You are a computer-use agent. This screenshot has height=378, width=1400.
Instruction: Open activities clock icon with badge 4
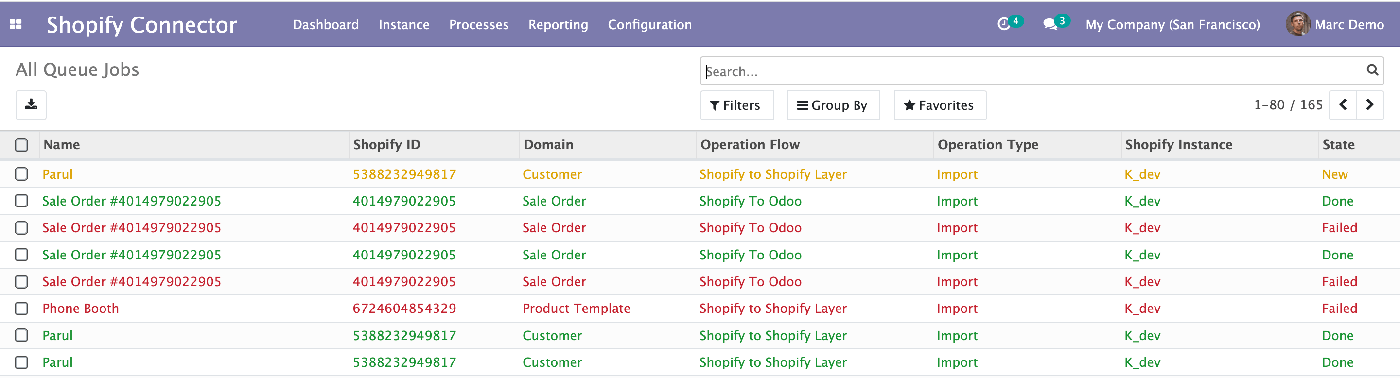click(1009, 24)
